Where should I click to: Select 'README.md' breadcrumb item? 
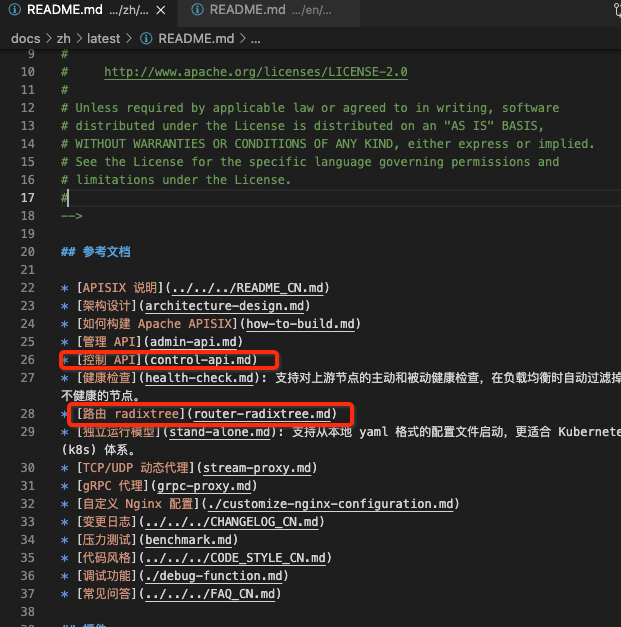coord(196,39)
